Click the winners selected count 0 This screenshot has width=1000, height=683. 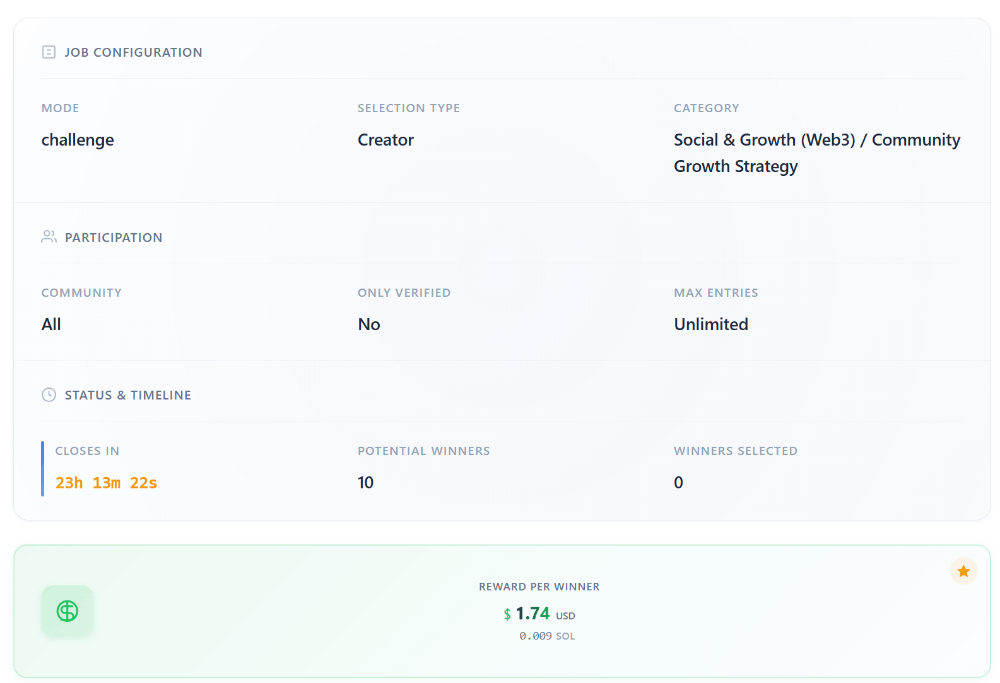pyautogui.click(x=678, y=483)
